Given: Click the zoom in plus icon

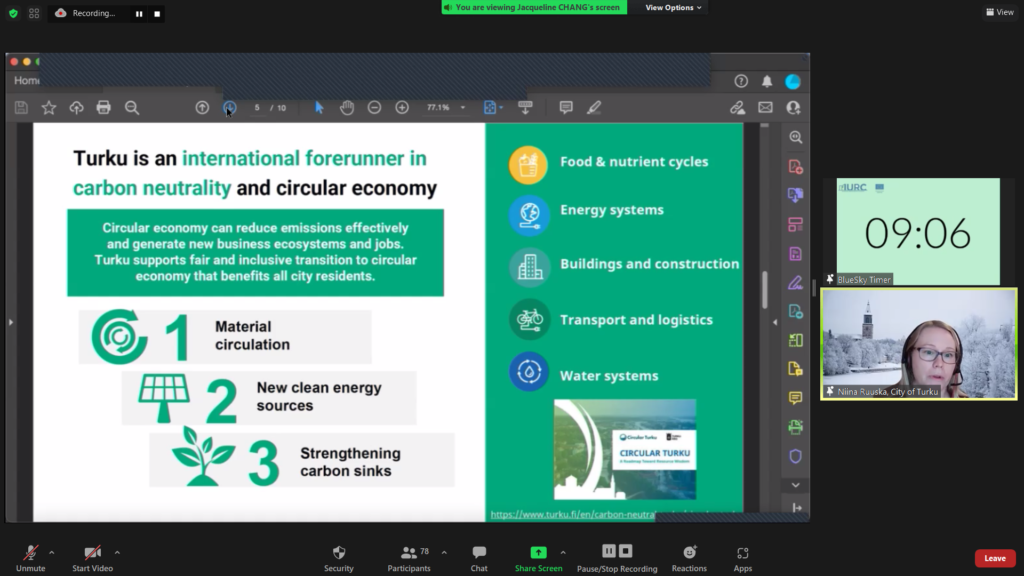Looking at the screenshot, I should coord(402,107).
